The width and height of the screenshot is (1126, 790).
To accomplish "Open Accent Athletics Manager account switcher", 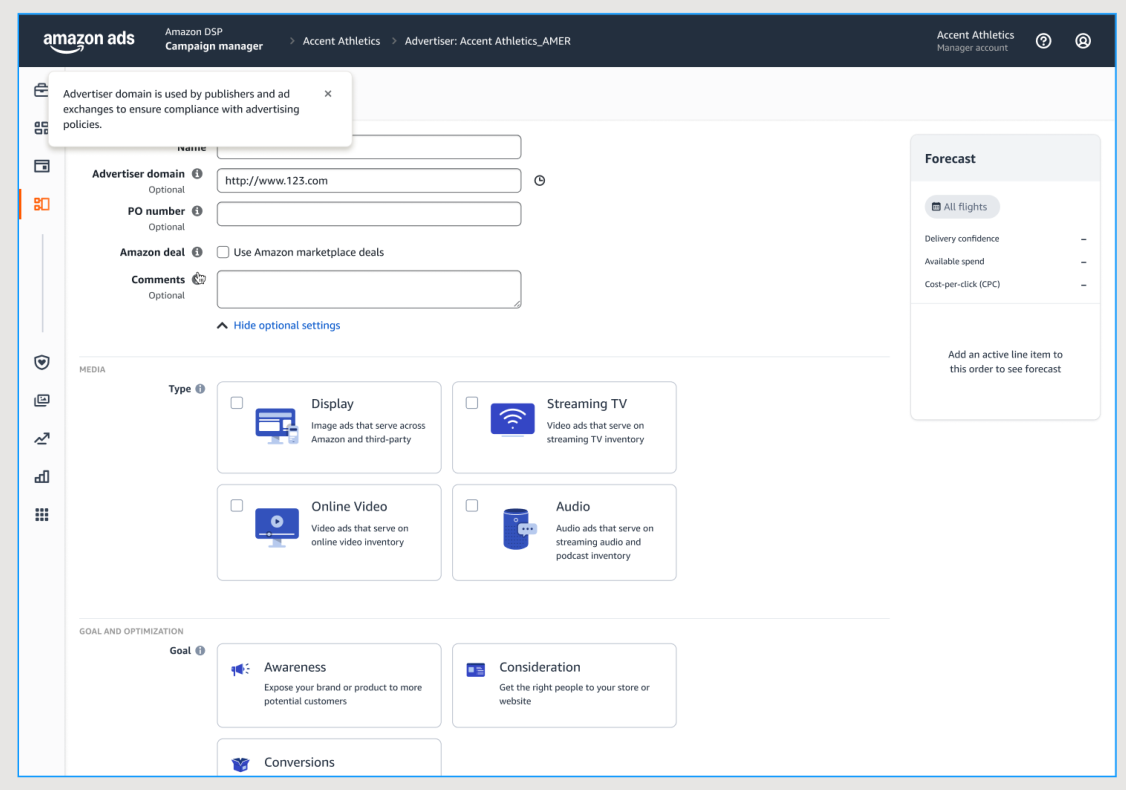I will tap(975, 41).
